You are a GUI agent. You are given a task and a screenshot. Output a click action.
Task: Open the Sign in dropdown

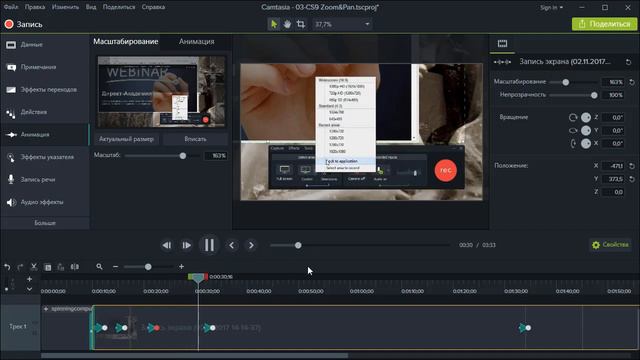coord(551,7)
